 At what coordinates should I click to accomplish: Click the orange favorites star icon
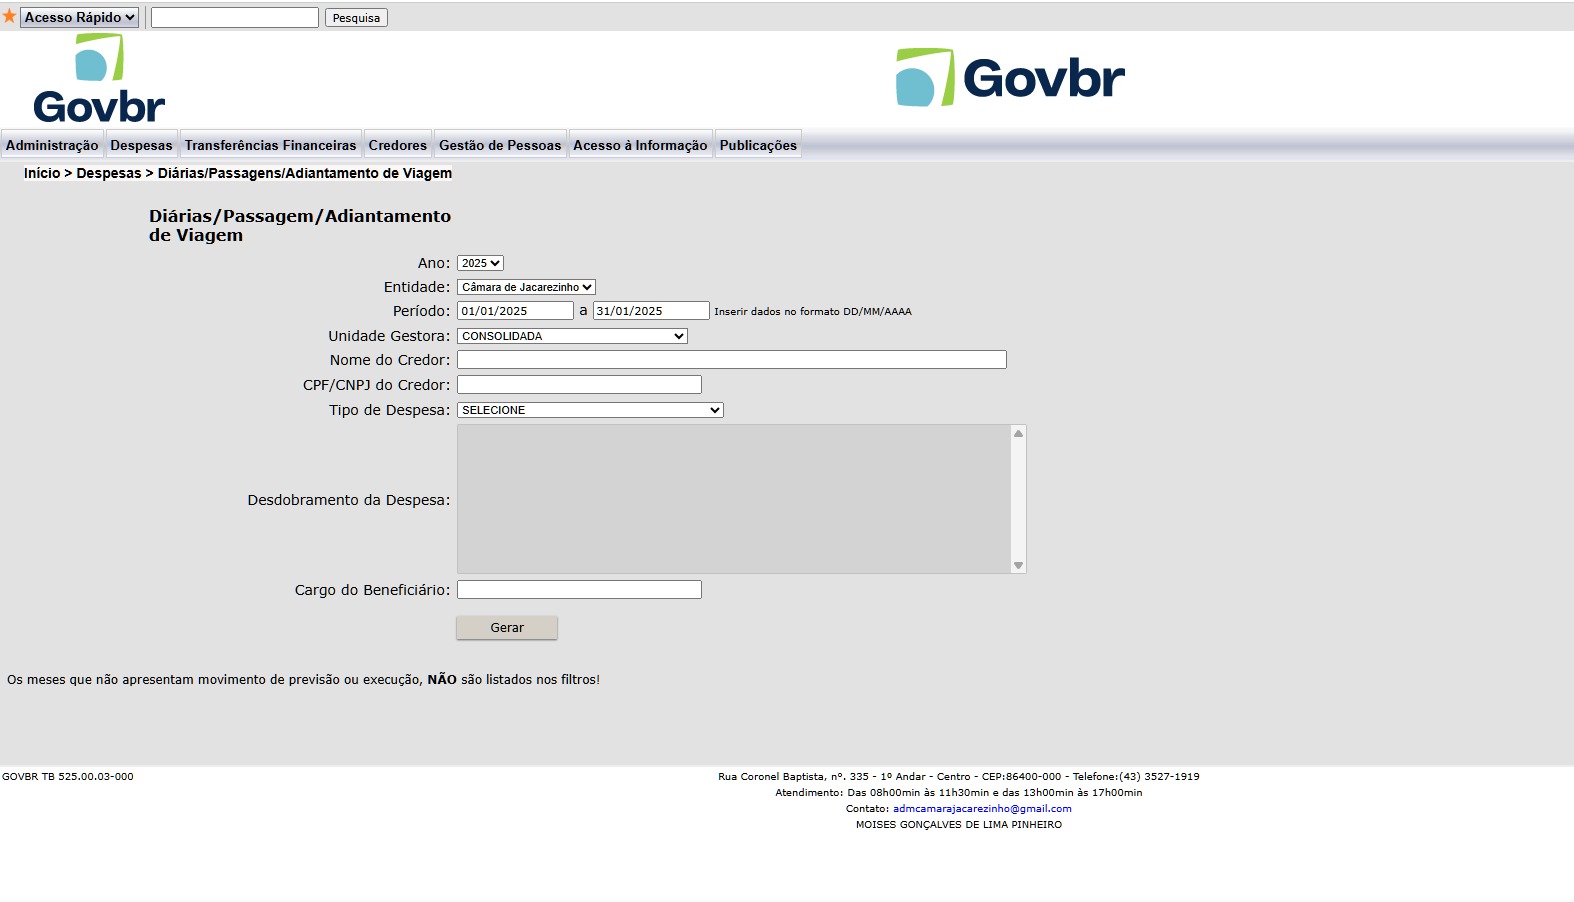(x=9, y=17)
